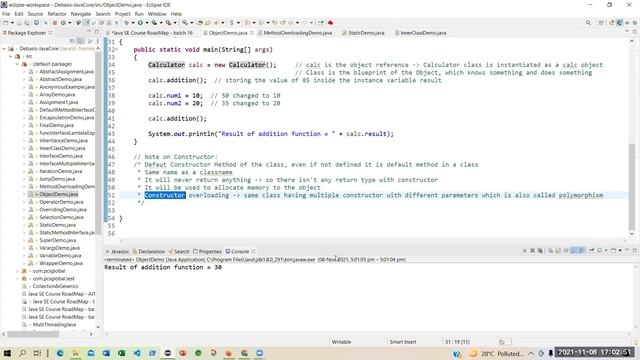640x360 pixels.
Task: Switch to StaticDemo.java editor tab
Action: pos(366,33)
